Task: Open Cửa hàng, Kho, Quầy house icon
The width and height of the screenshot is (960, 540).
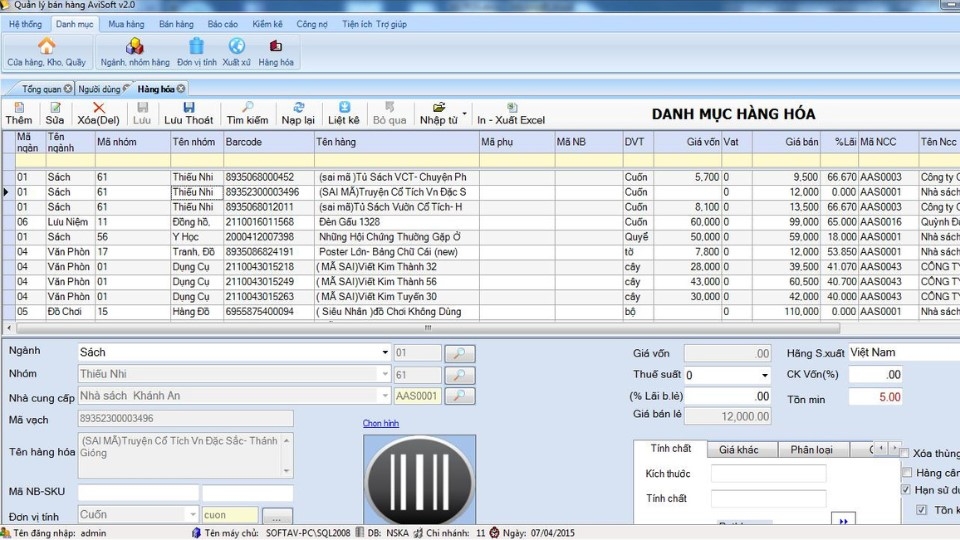Action: click(46, 46)
